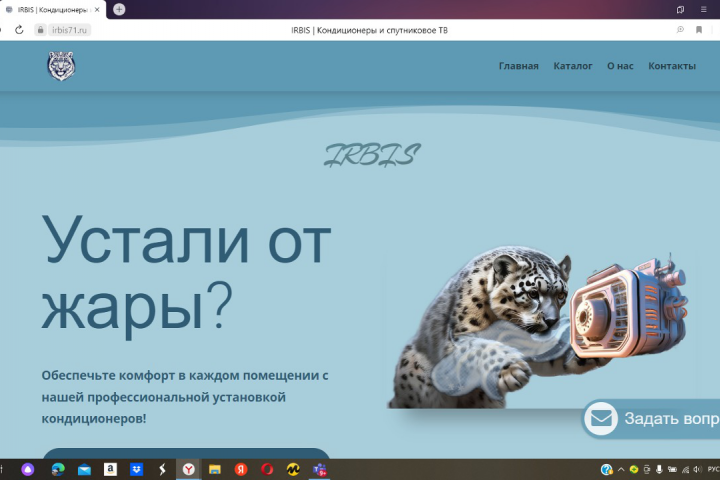720x480 pixels.
Task: Open a new browser tab
Action: [x=119, y=9]
